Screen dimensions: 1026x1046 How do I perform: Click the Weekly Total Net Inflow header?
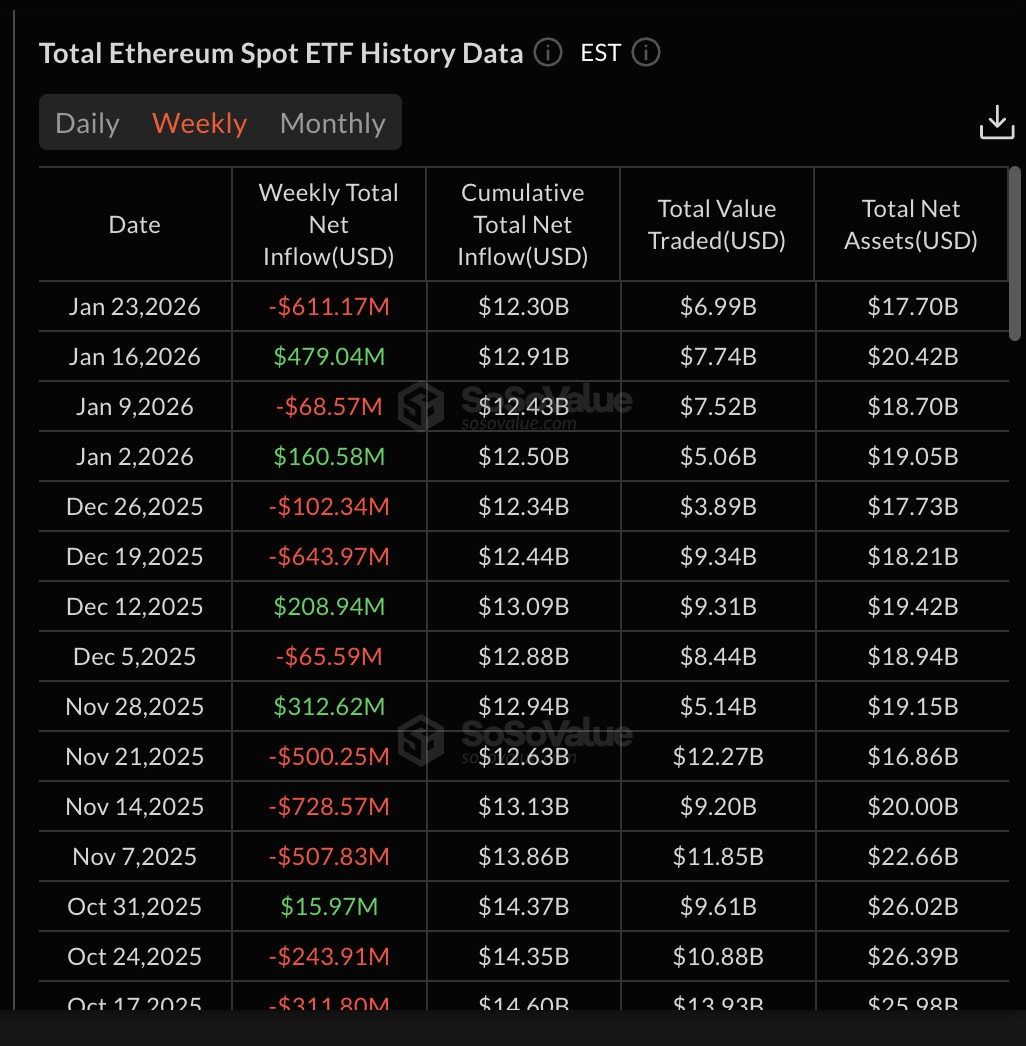tap(328, 224)
